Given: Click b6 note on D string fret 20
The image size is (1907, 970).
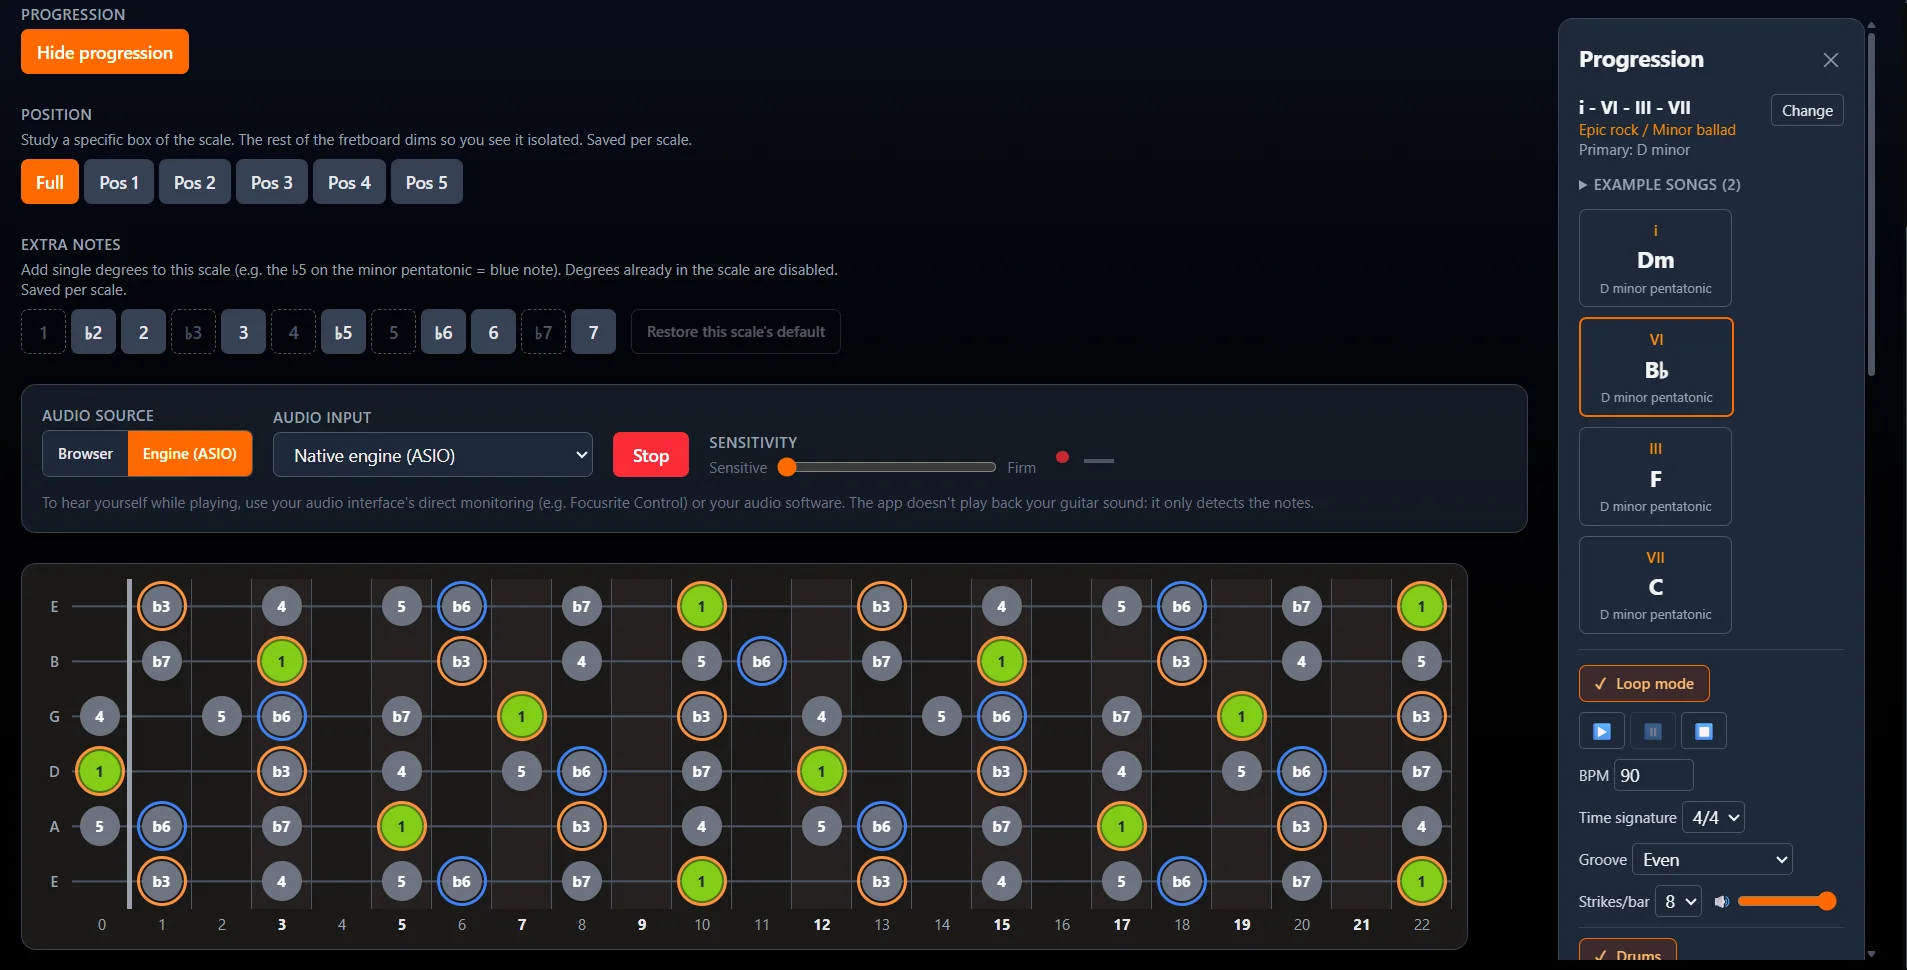Looking at the screenshot, I should click(x=1301, y=771).
